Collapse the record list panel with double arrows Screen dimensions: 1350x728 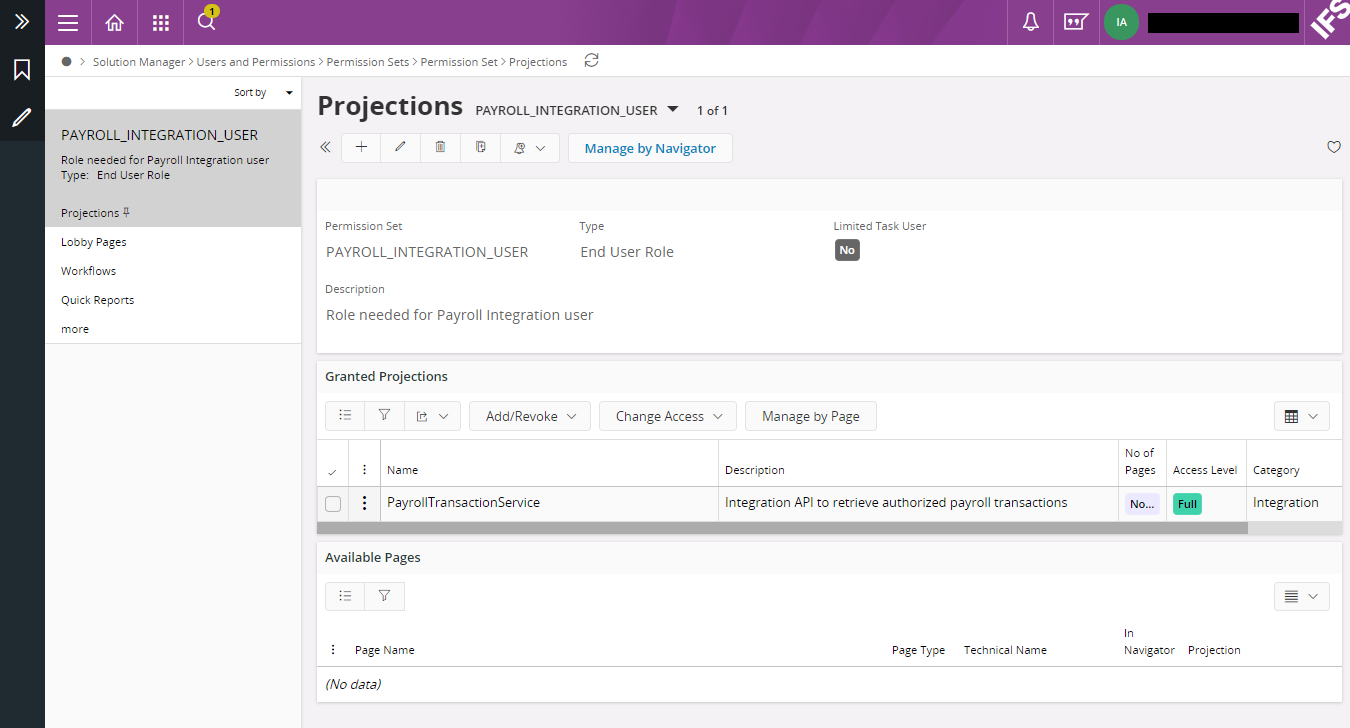[x=325, y=148]
